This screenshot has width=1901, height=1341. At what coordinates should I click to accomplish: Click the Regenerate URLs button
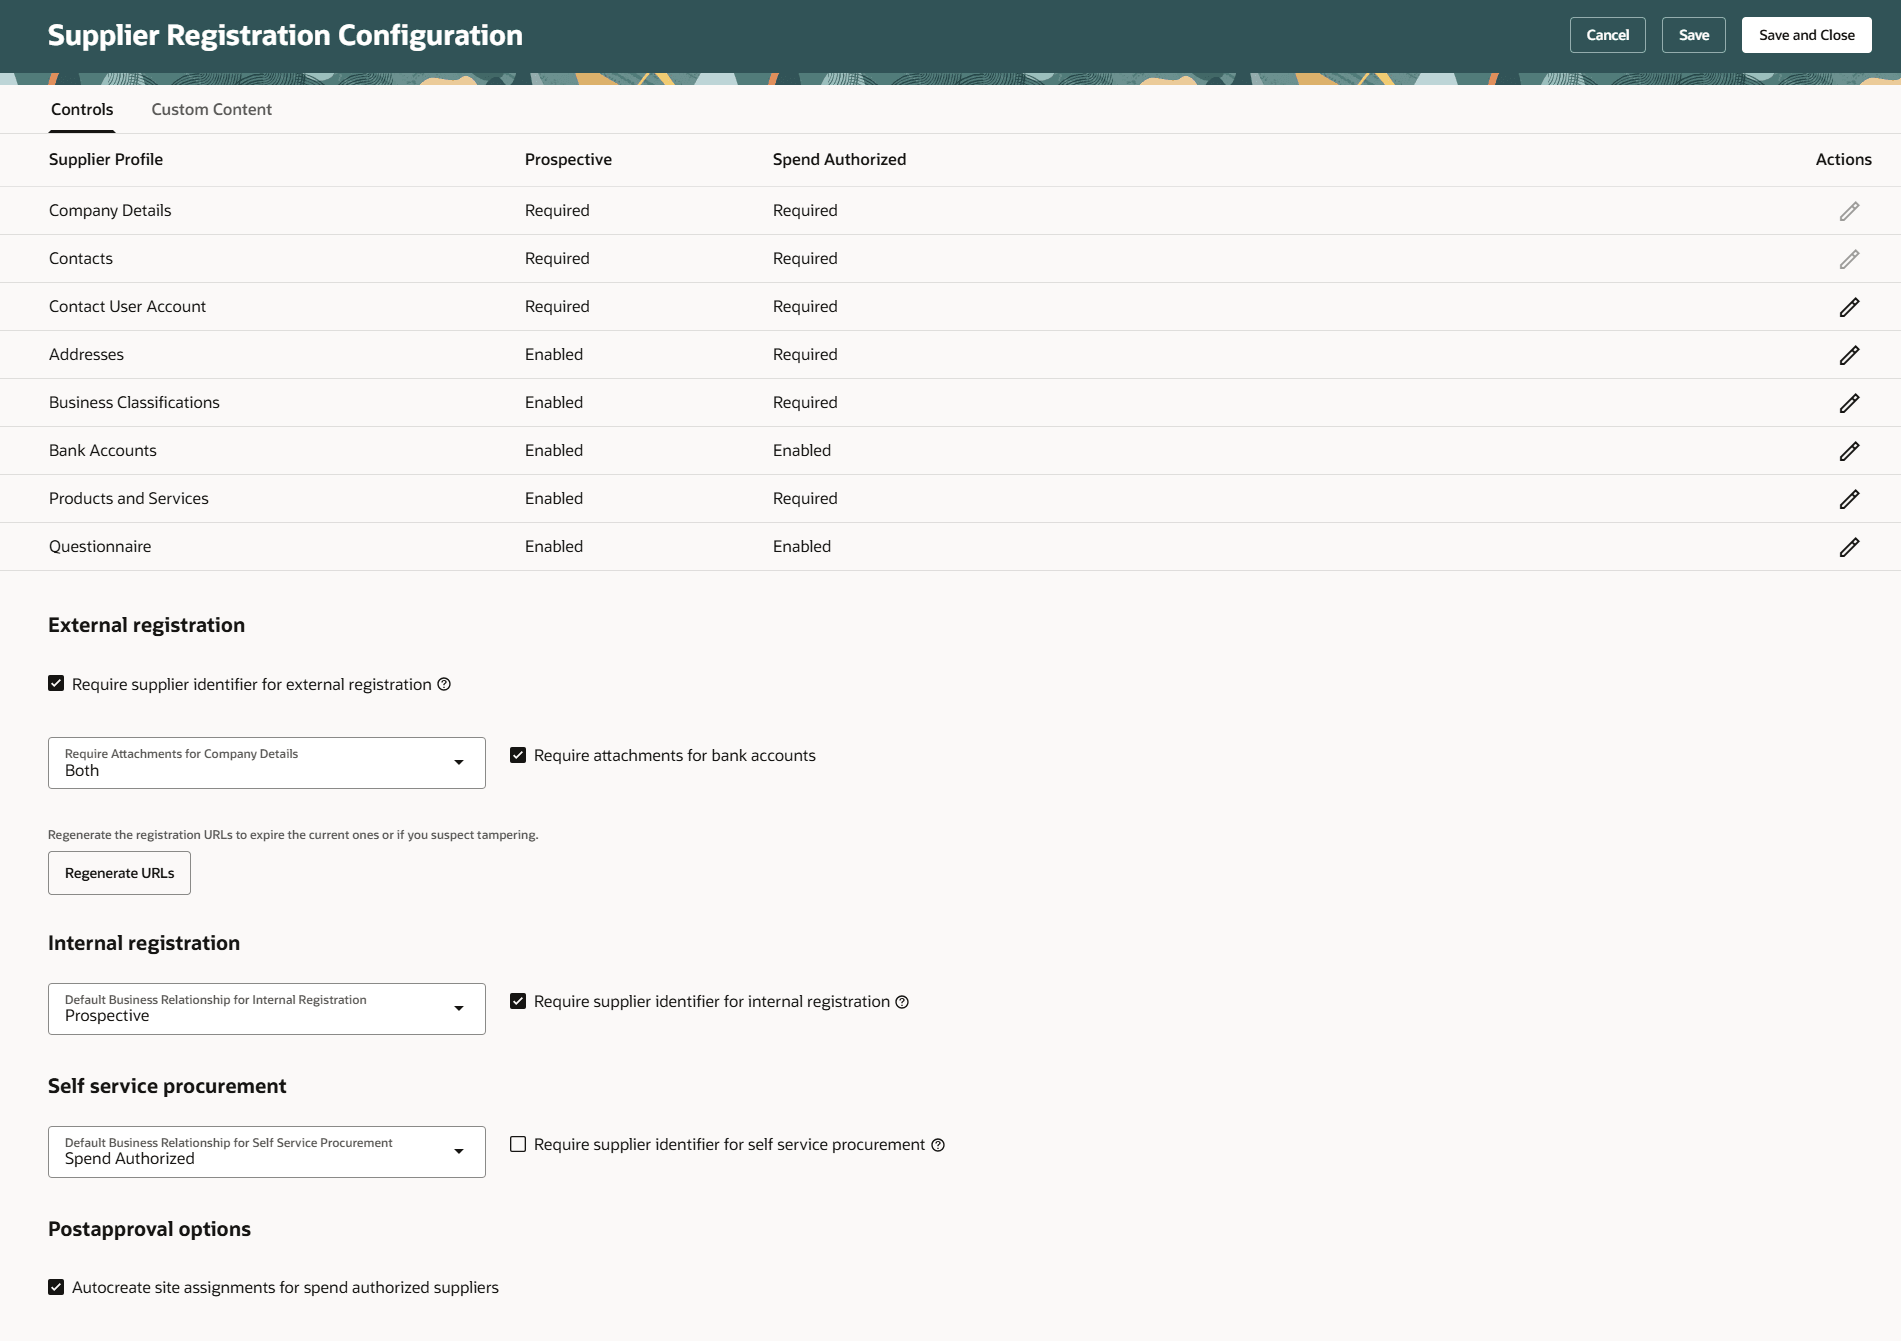click(x=118, y=872)
